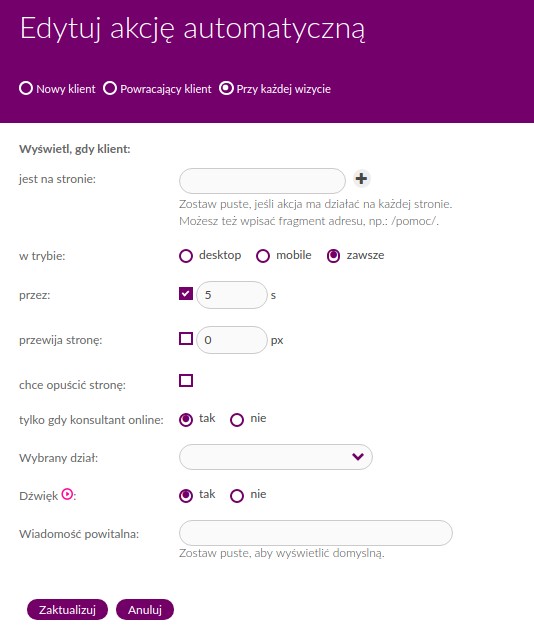Set mode to desktop

click(x=186, y=256)
